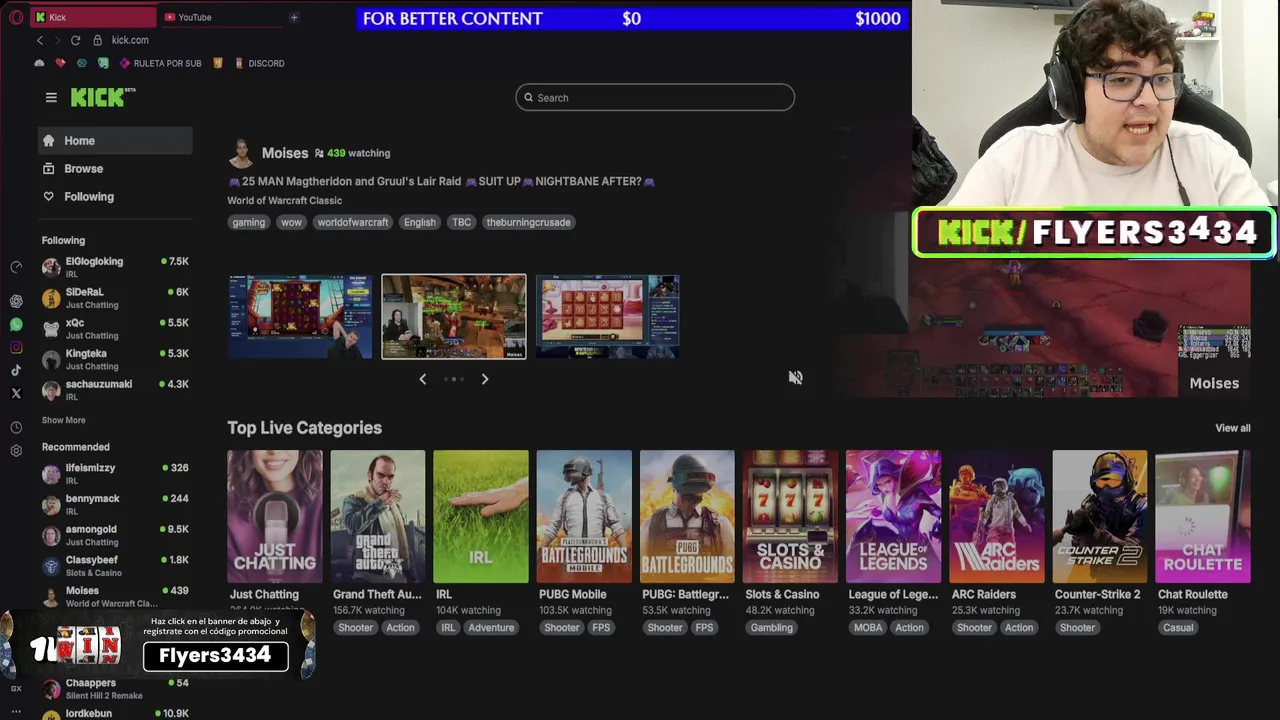Select the center highlighted stream thumbnail
This screenshot has height=720, width=1280.
(454, 316)
